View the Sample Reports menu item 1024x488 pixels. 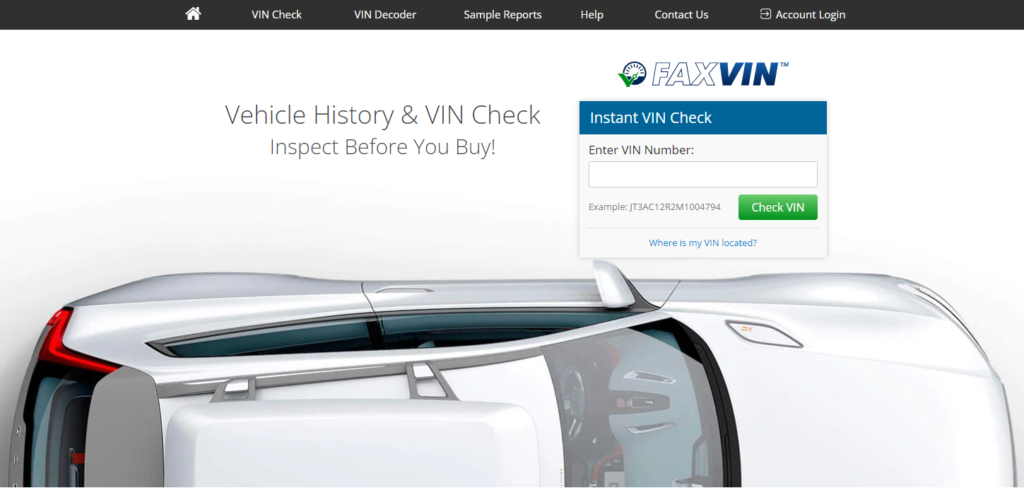(502, 14)
